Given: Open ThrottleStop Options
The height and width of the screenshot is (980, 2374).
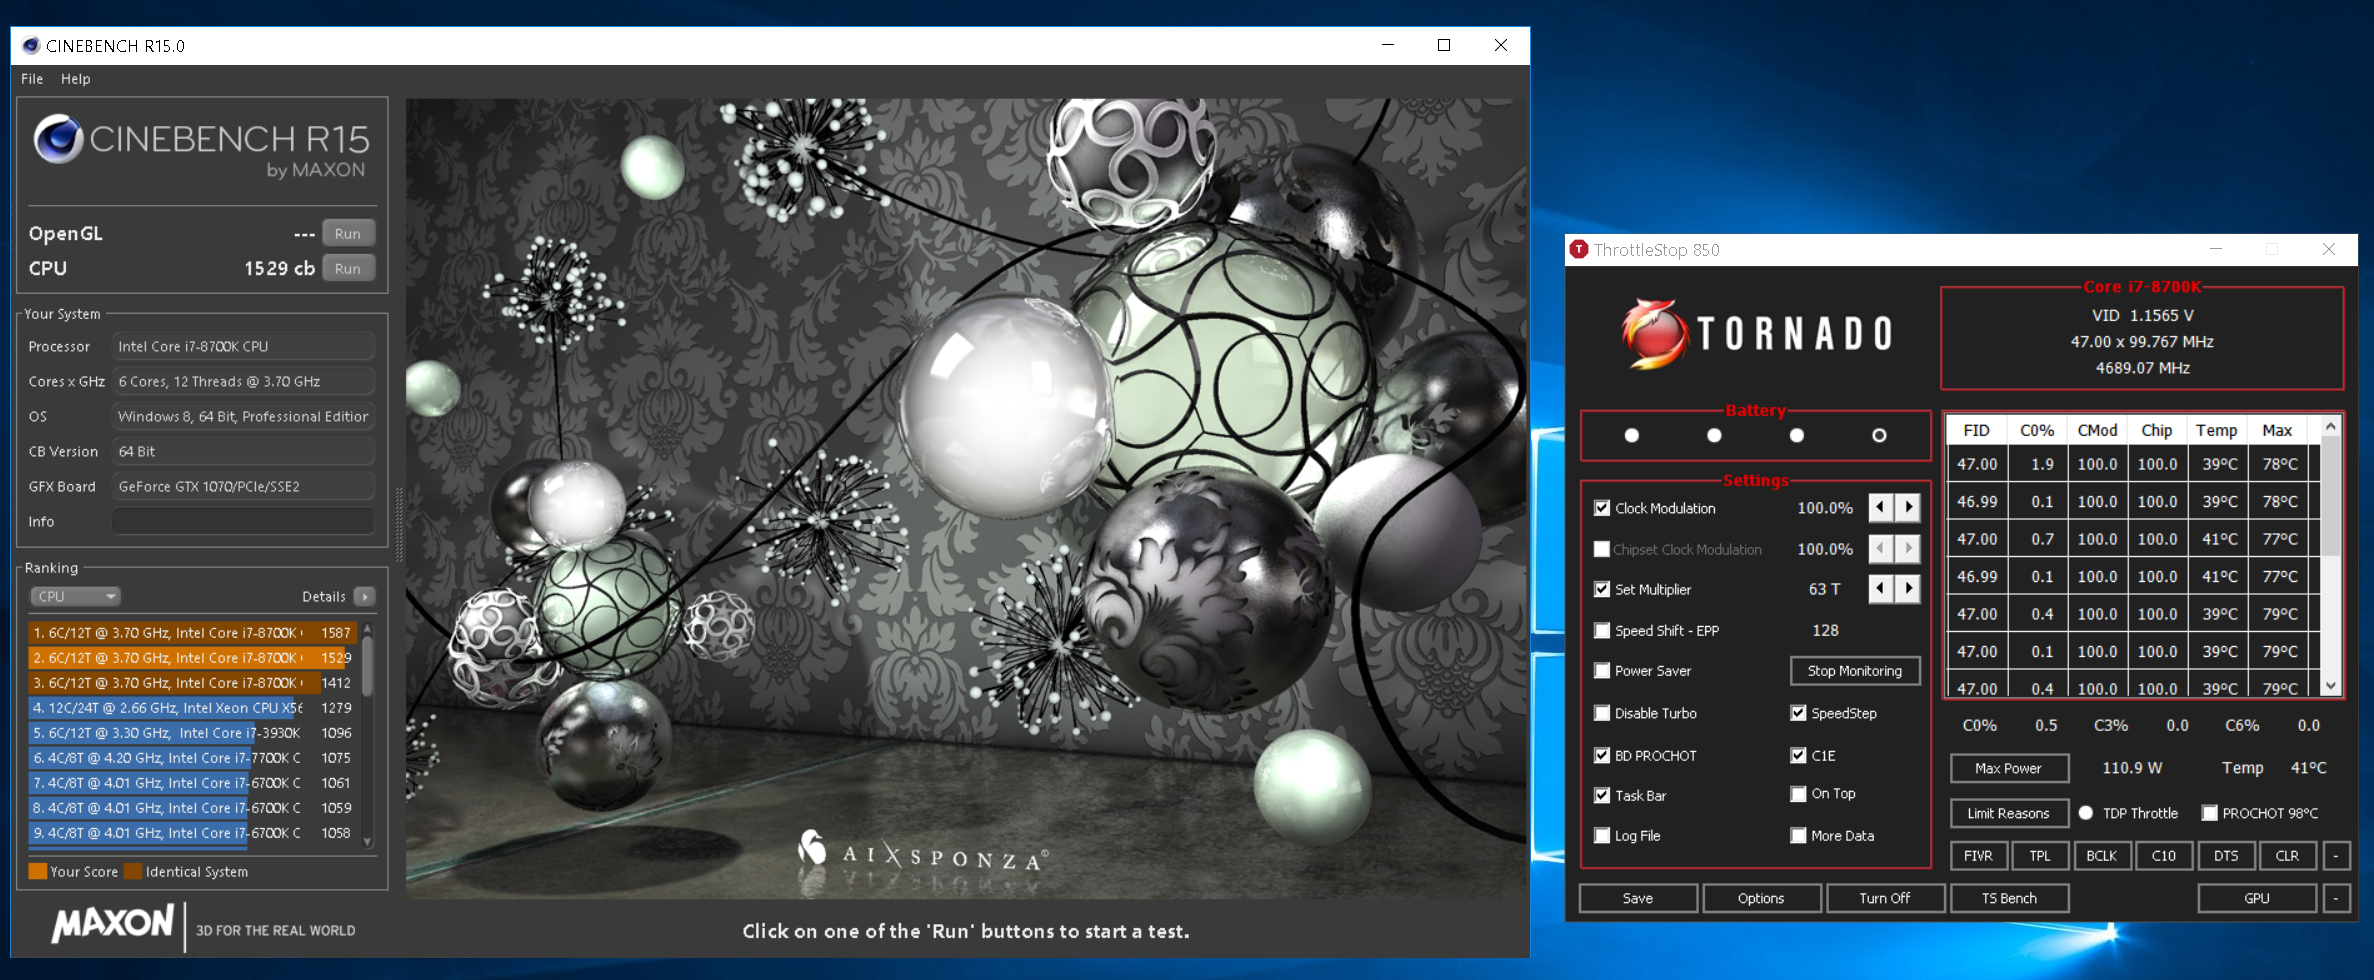Looking at the screenshot, I should pyautogui.click(x=1761, y=898).
